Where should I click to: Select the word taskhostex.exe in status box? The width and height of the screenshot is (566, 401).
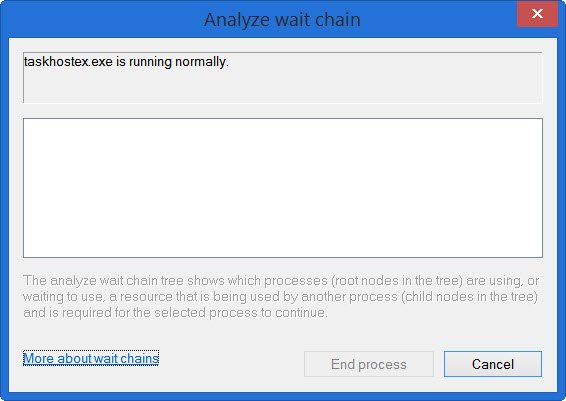[68, 62]
